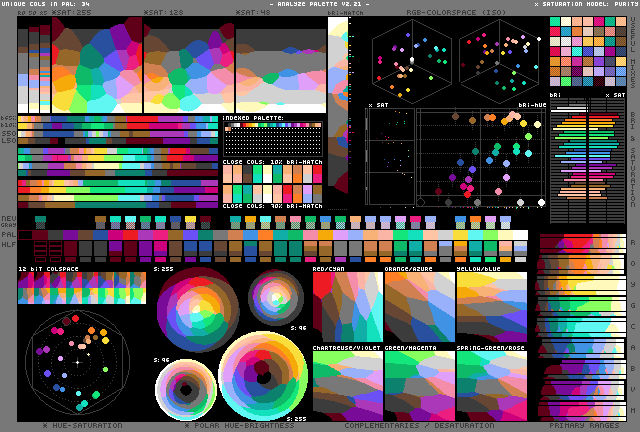This screenshot has width=640, height=432.
Task: Click the hue-saturation circular plot
Action: [x=77, y=362]
